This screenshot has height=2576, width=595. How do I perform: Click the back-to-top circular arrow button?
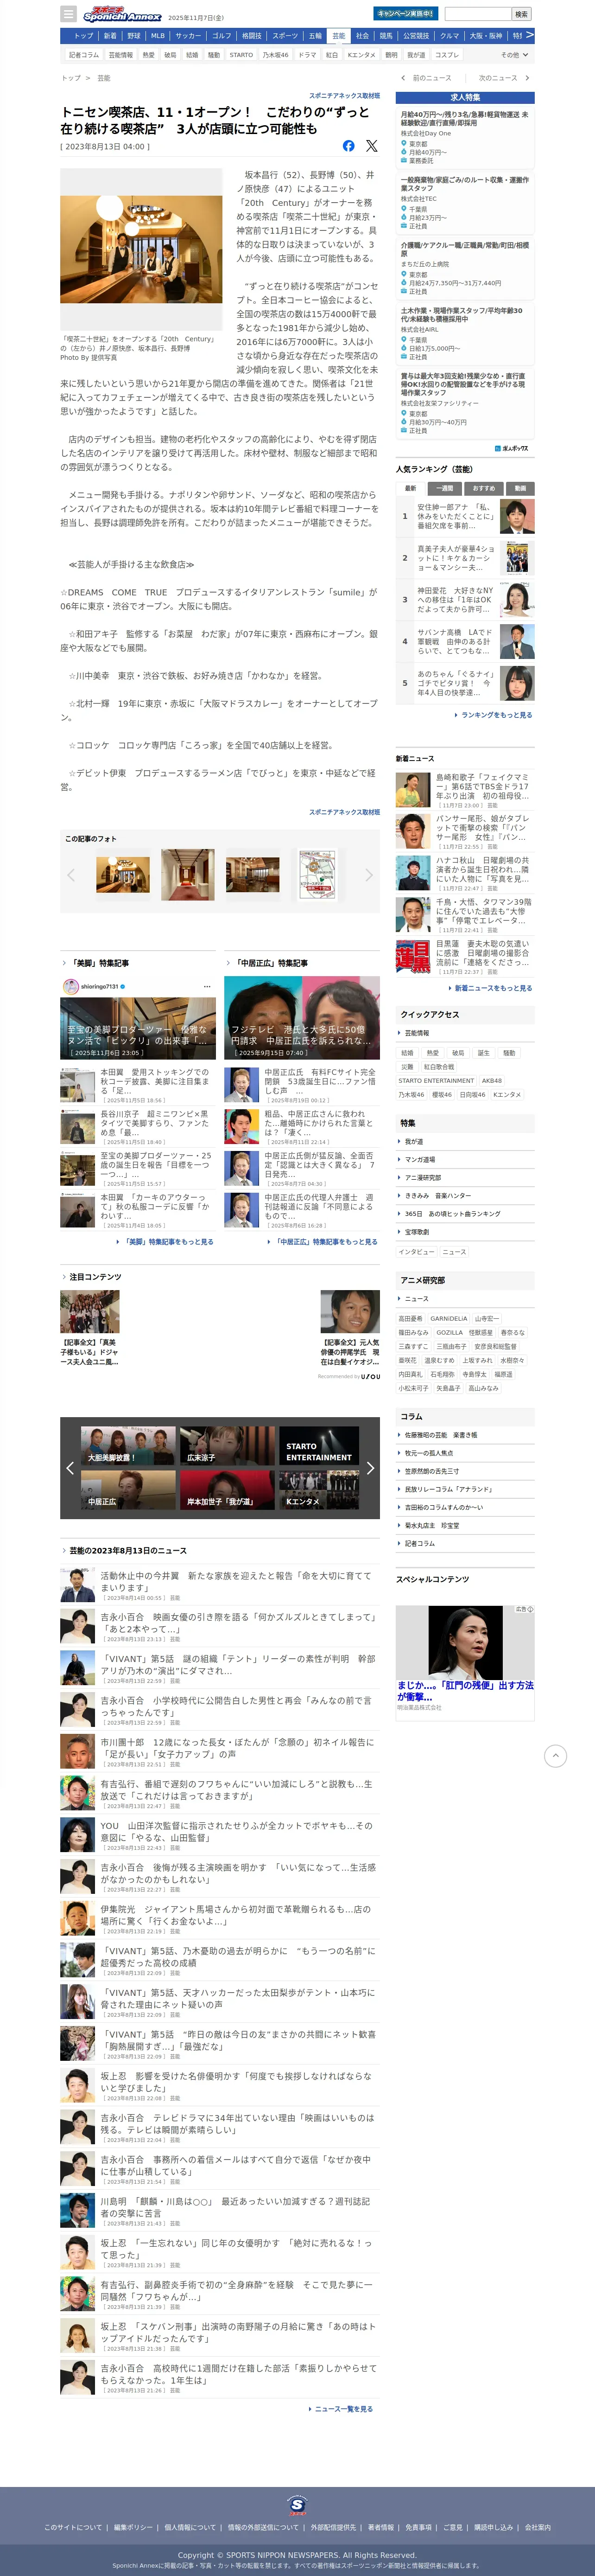[555, 1755]
